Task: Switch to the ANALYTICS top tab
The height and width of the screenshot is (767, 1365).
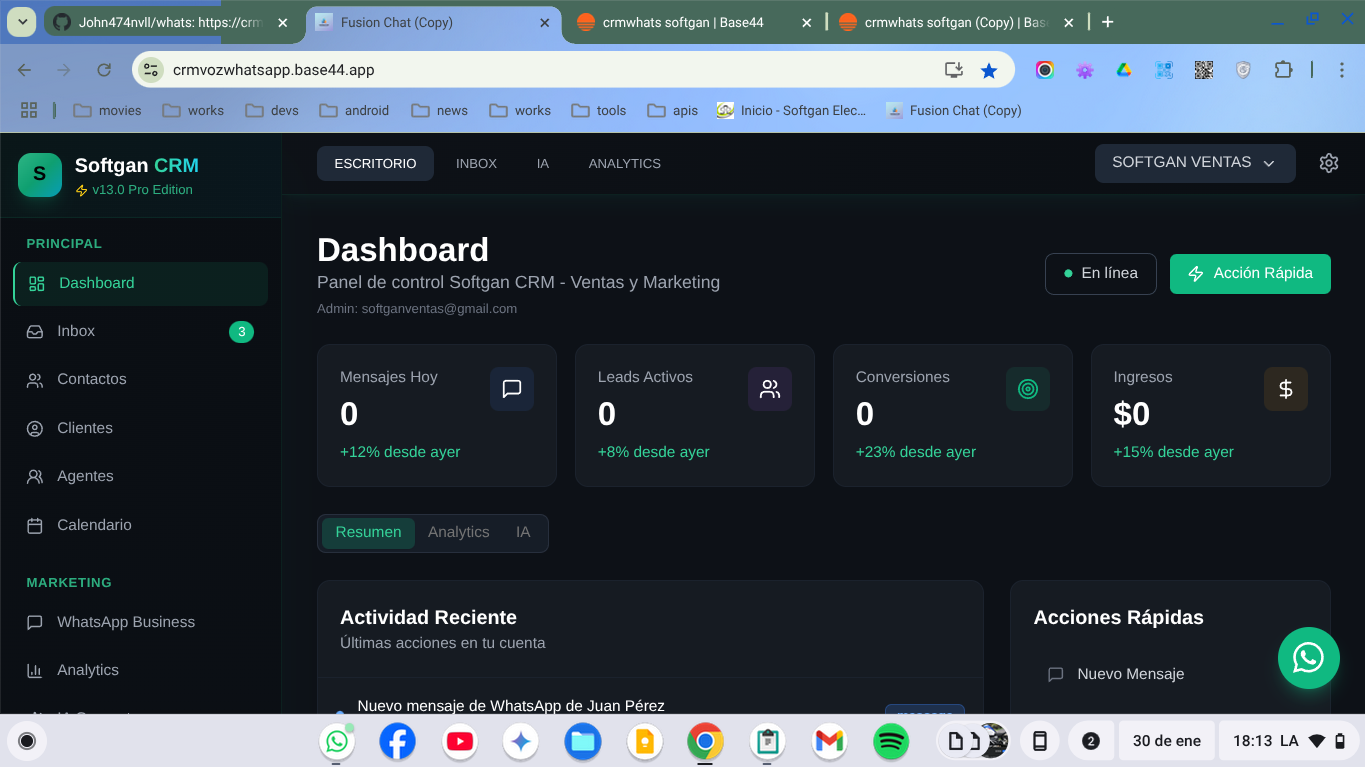Action: (625, 163)
